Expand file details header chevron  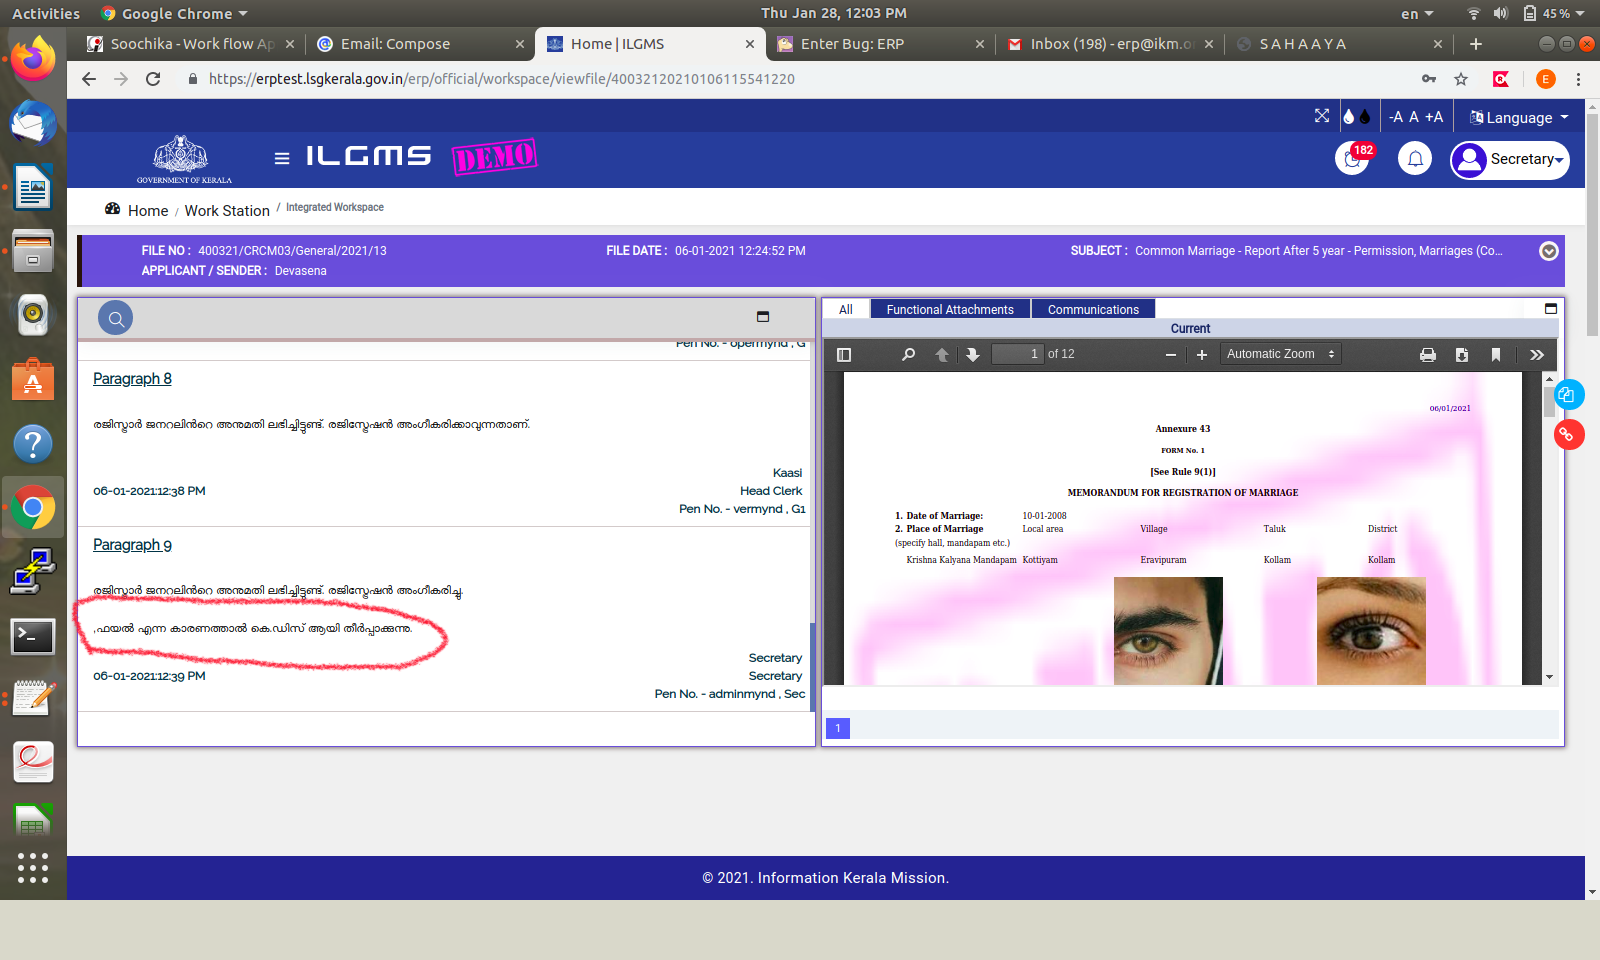coord(1549,251)
